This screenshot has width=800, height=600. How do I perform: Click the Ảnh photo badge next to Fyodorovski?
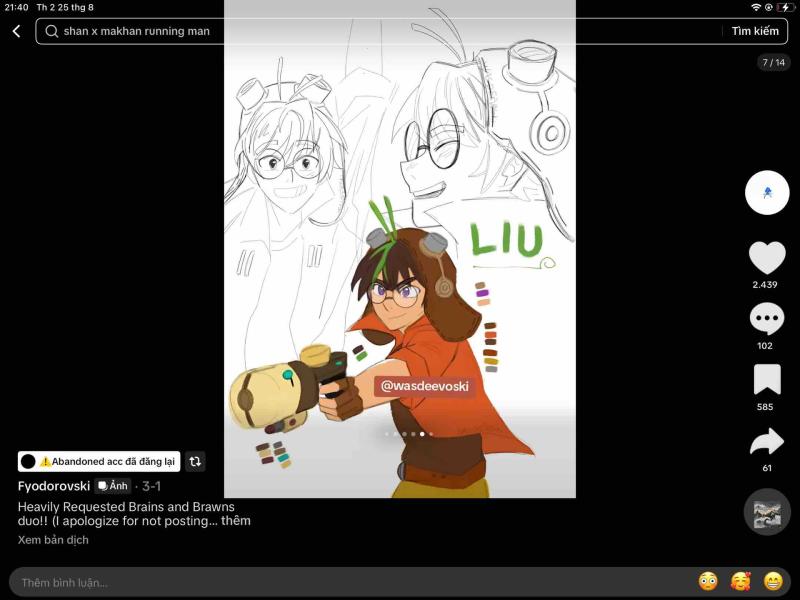(112, 486)
